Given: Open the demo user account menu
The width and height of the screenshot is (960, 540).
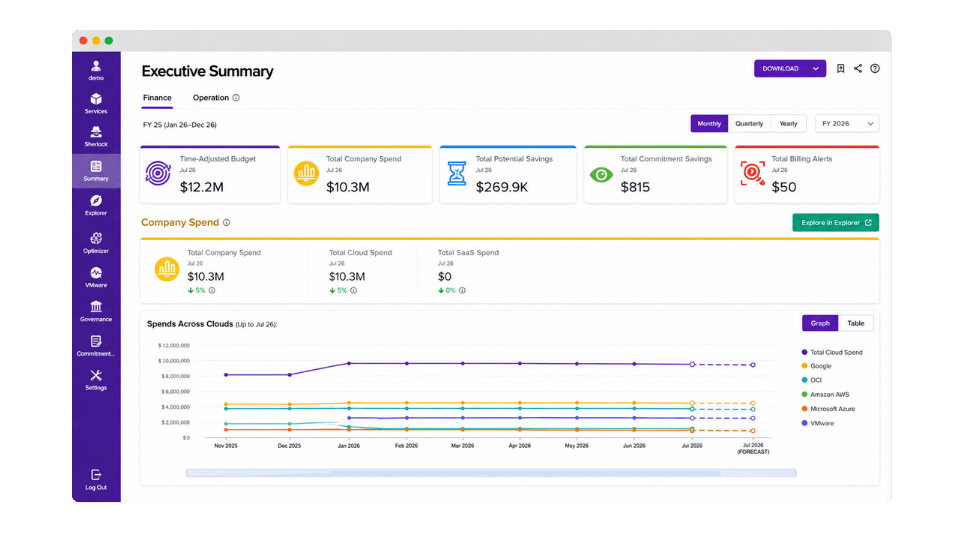Looking at the screenshot, I should click(x=96, y=70).
